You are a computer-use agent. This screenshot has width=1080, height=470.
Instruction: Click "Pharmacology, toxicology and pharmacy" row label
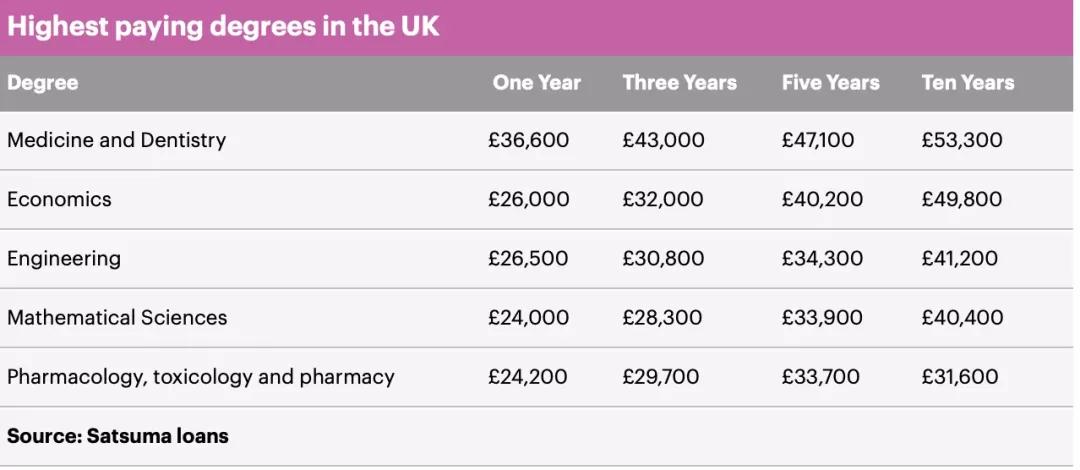(x=200, y=377)
